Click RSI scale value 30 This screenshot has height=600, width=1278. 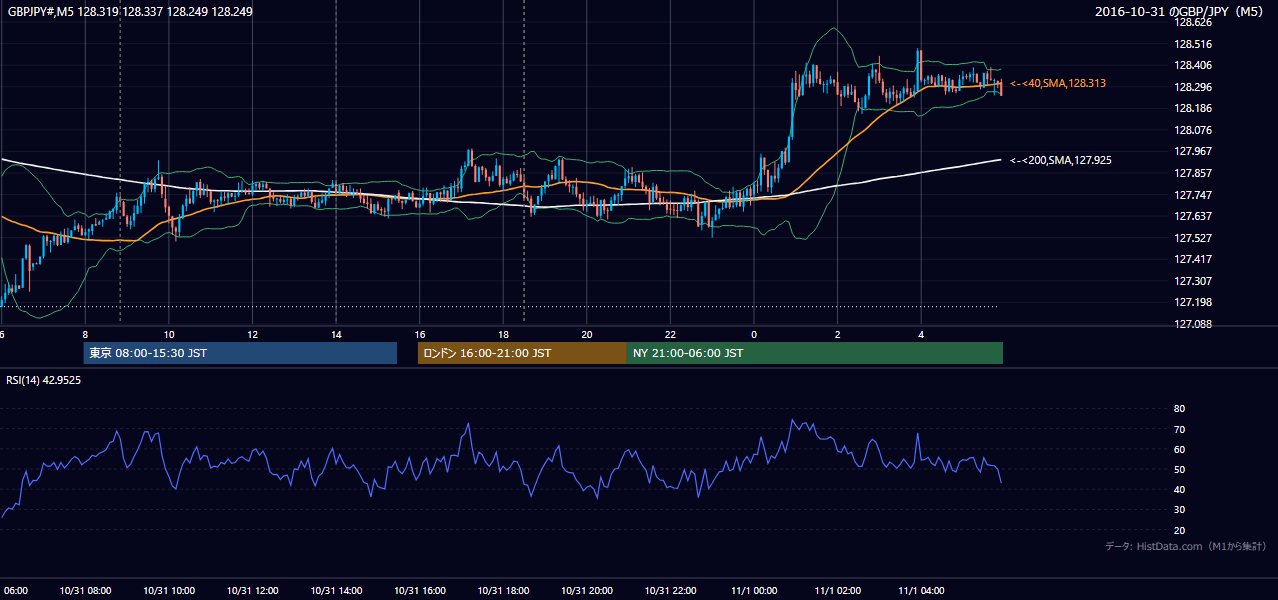(x=1179, y=511)
